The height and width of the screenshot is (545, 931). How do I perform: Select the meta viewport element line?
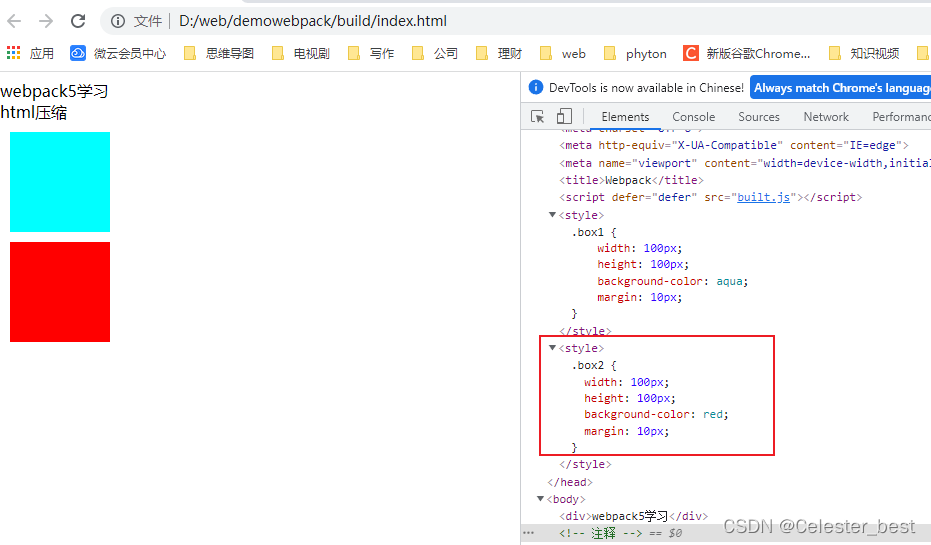(x=745, y=163)
